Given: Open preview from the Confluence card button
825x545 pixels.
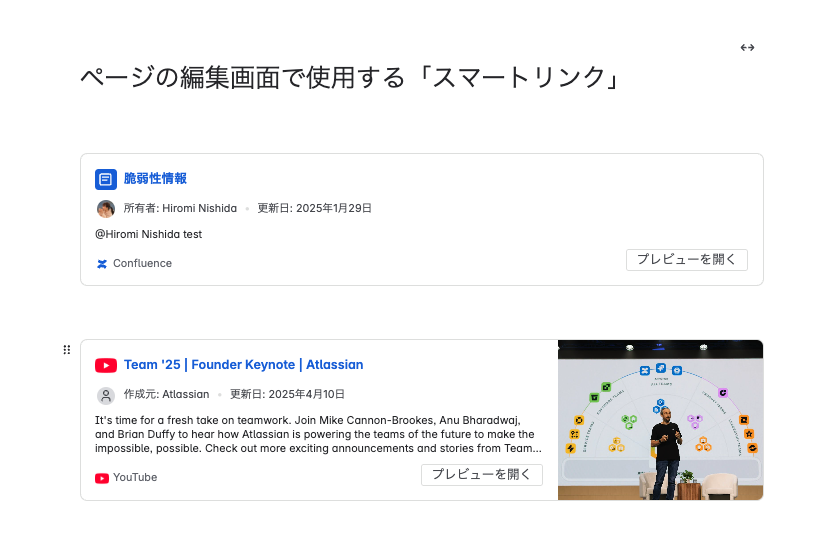Looking at the screenshot, I should [687, 260].
